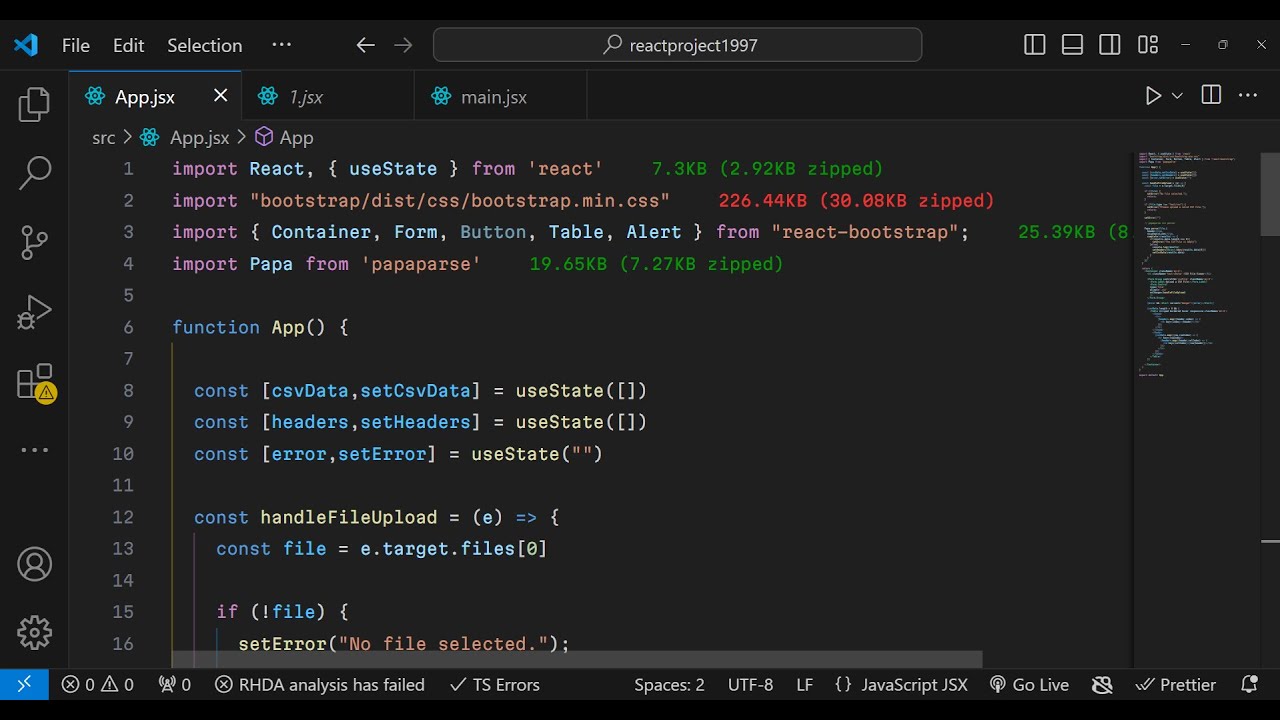Open the Source Control view
Screen dimensions: 1280x720
click(x=34, y=242)
